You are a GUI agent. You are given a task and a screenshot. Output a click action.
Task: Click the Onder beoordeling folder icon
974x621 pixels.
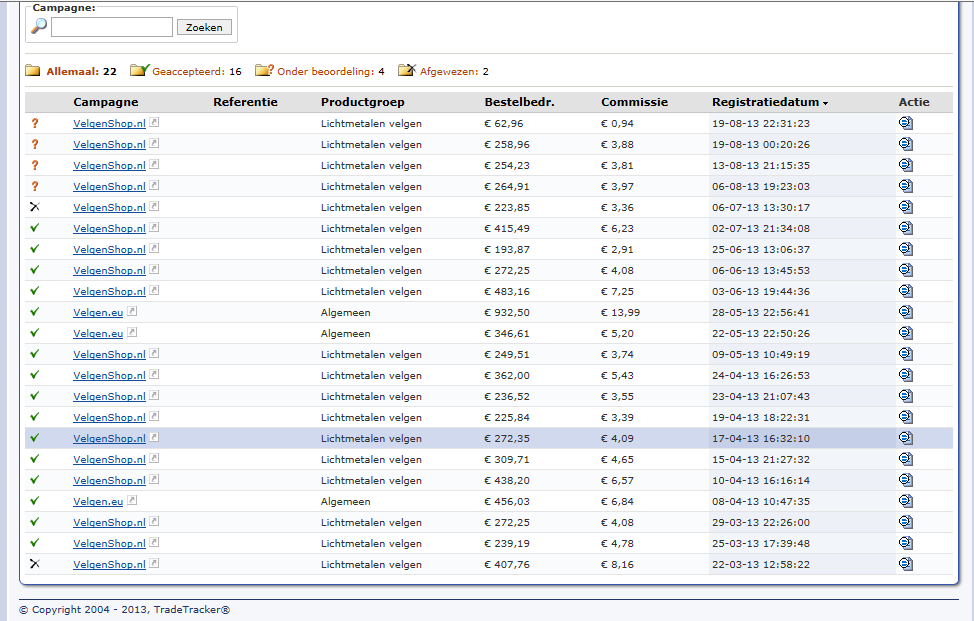(x=264, y=70)
